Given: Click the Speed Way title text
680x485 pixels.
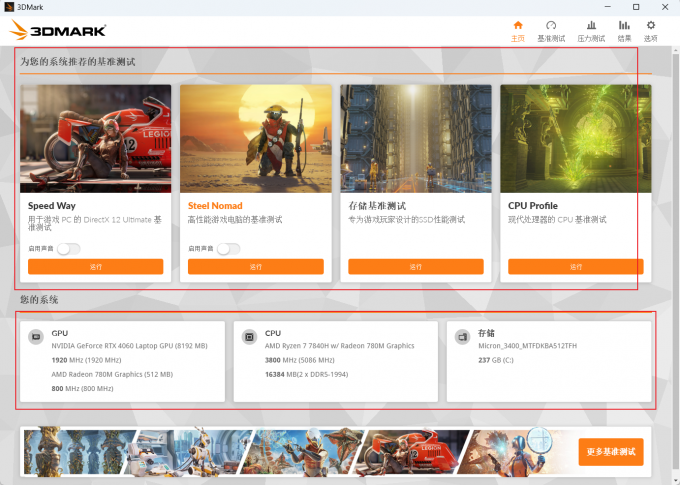Looking at the screenshot, I should tap(52, 206).
